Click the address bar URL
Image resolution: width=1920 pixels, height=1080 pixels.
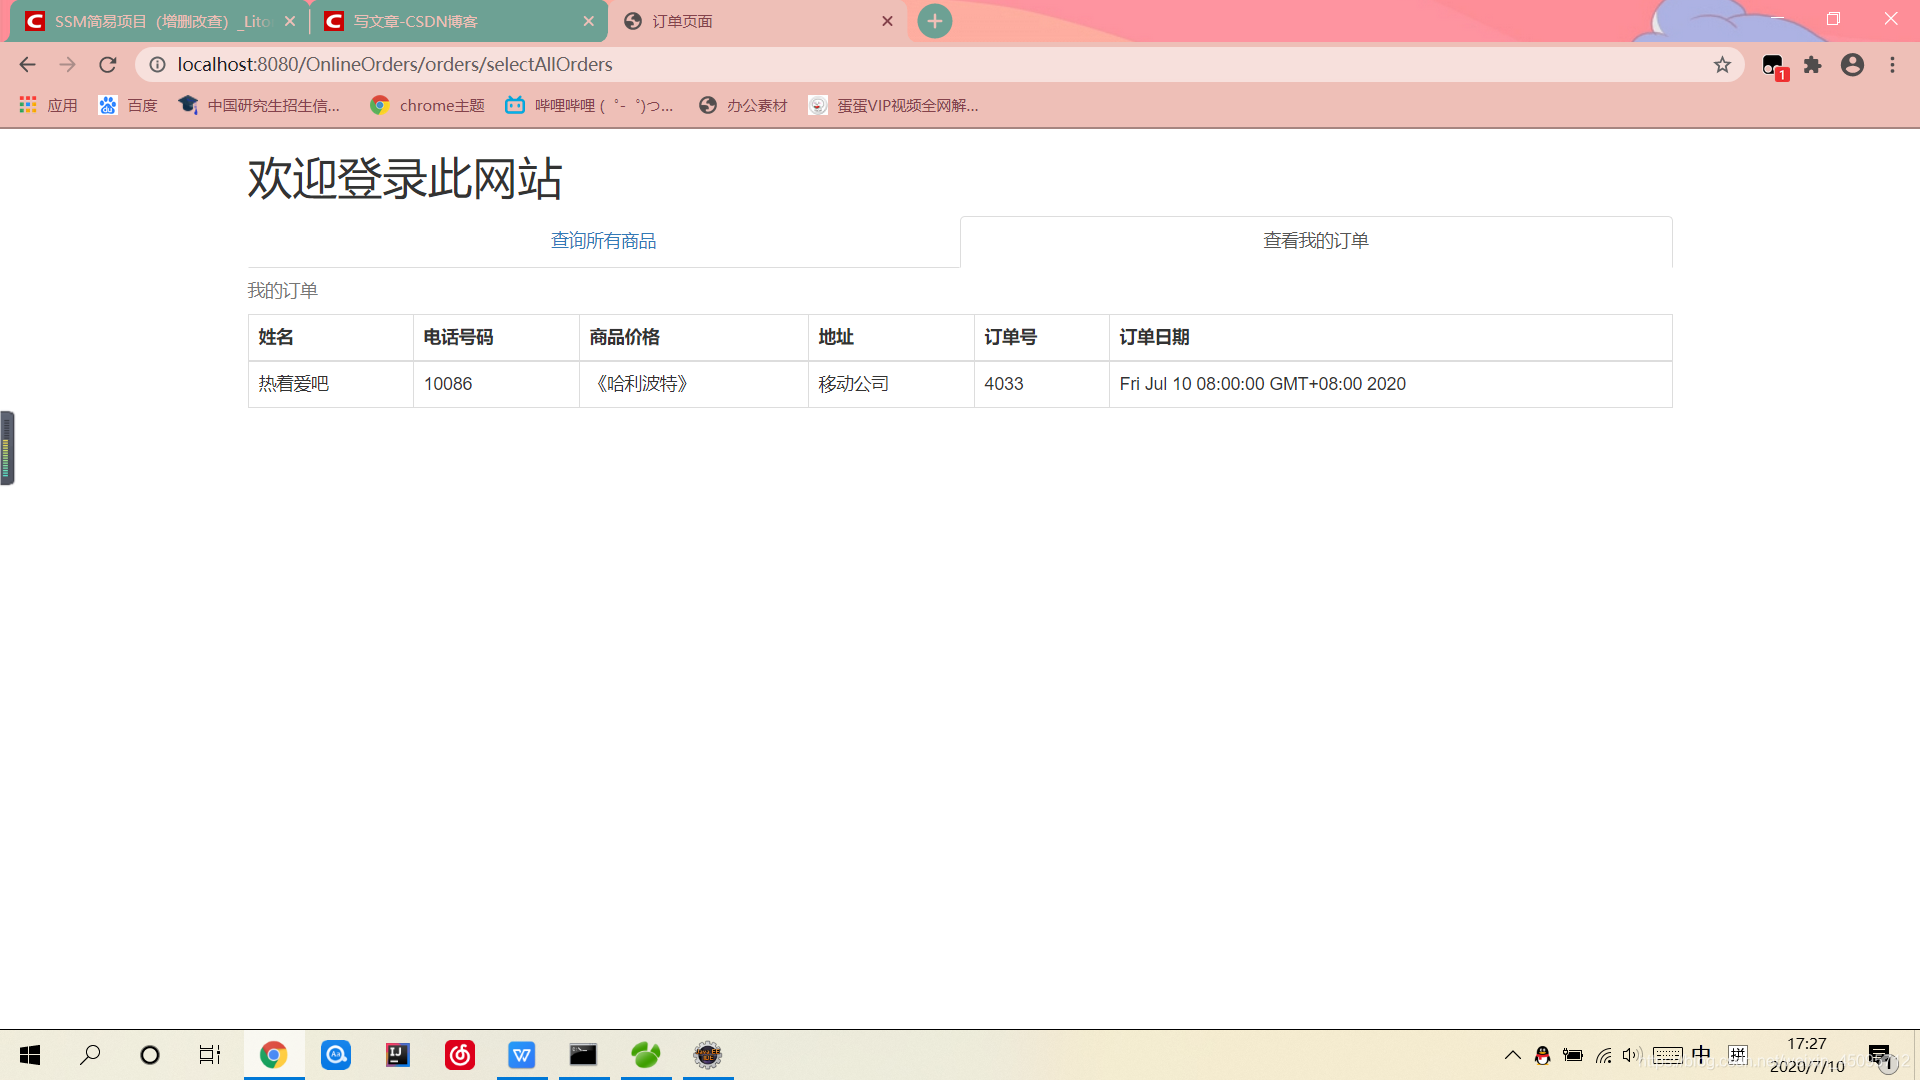tap(395, 65)
